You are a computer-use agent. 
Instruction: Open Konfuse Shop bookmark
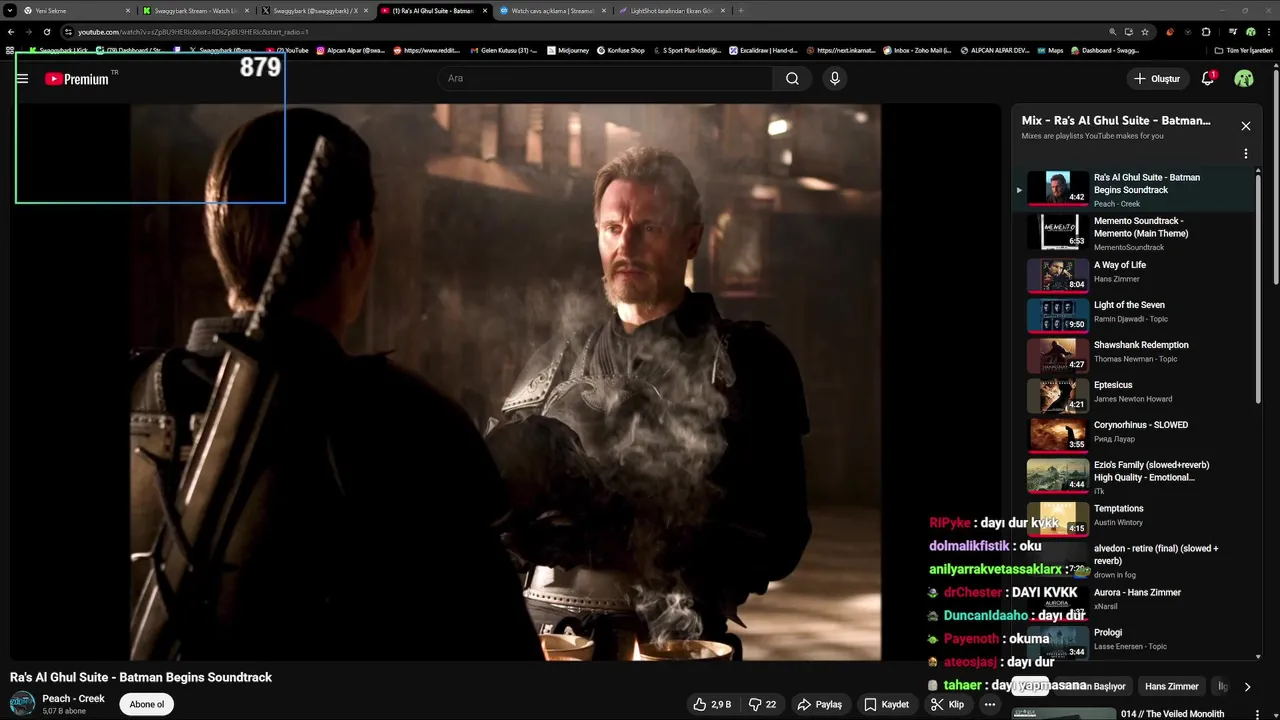click(x=621, y=50)
